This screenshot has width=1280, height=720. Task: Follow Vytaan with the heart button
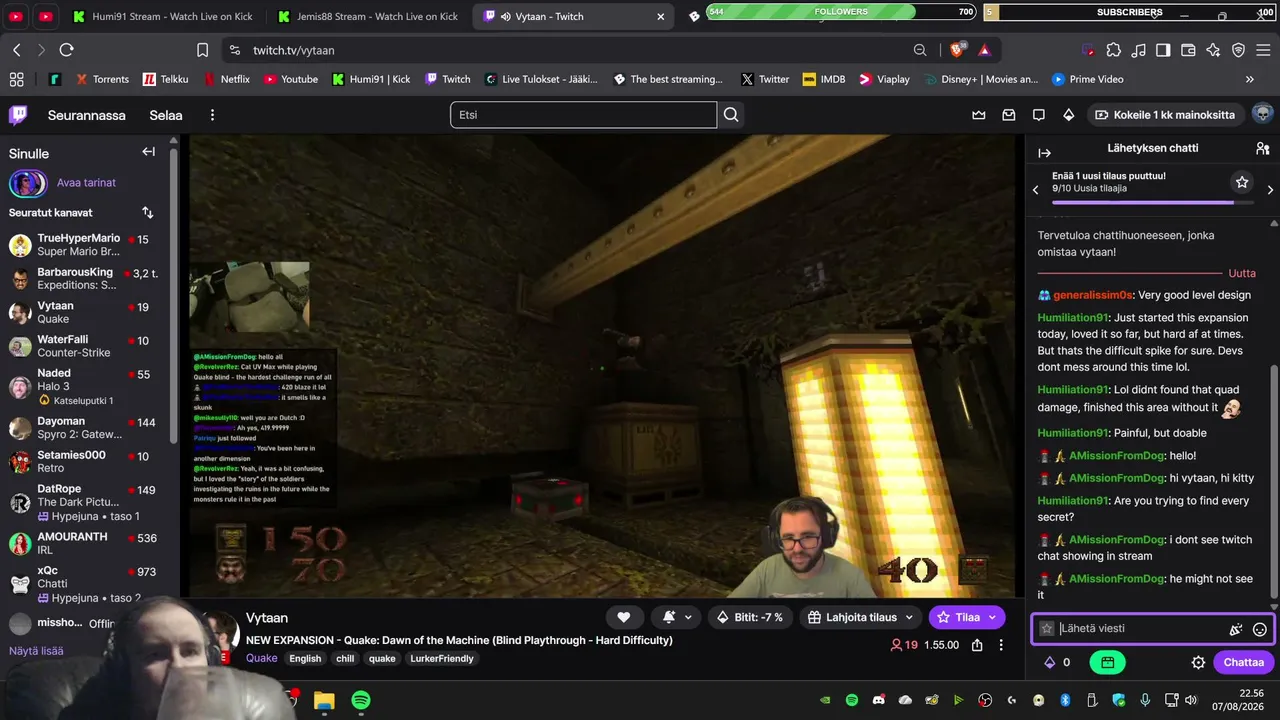(623, 617)
